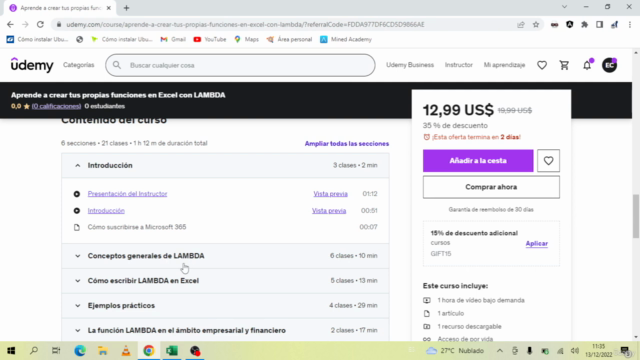Open the shopping cart icon

(564, 65)
